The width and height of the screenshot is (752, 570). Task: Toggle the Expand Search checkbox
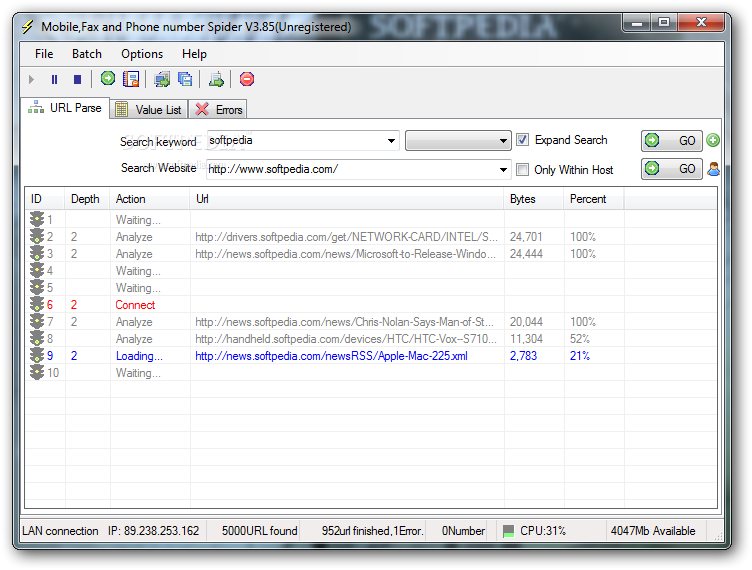click(x=522, y=140)
